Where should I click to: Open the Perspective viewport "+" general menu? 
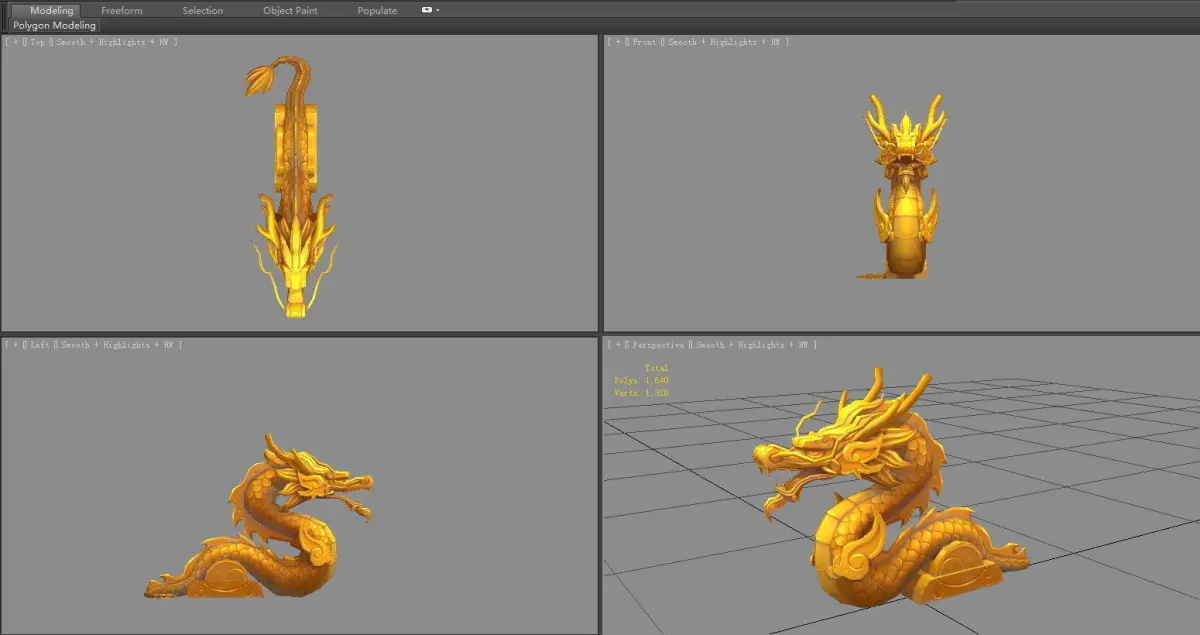(617, 345)
